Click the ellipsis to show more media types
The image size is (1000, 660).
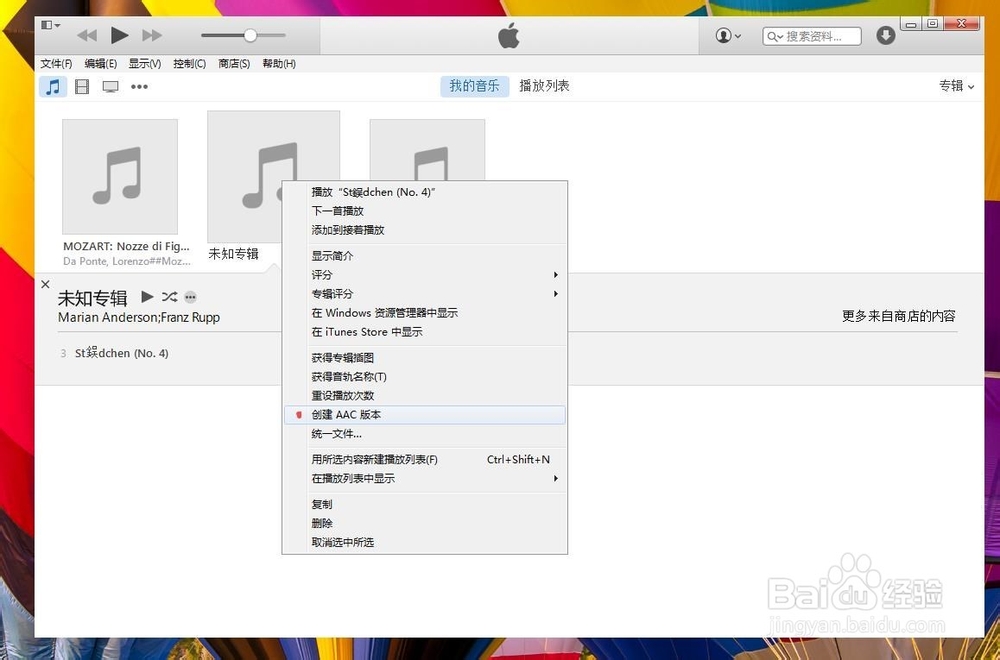pos(139,86)
